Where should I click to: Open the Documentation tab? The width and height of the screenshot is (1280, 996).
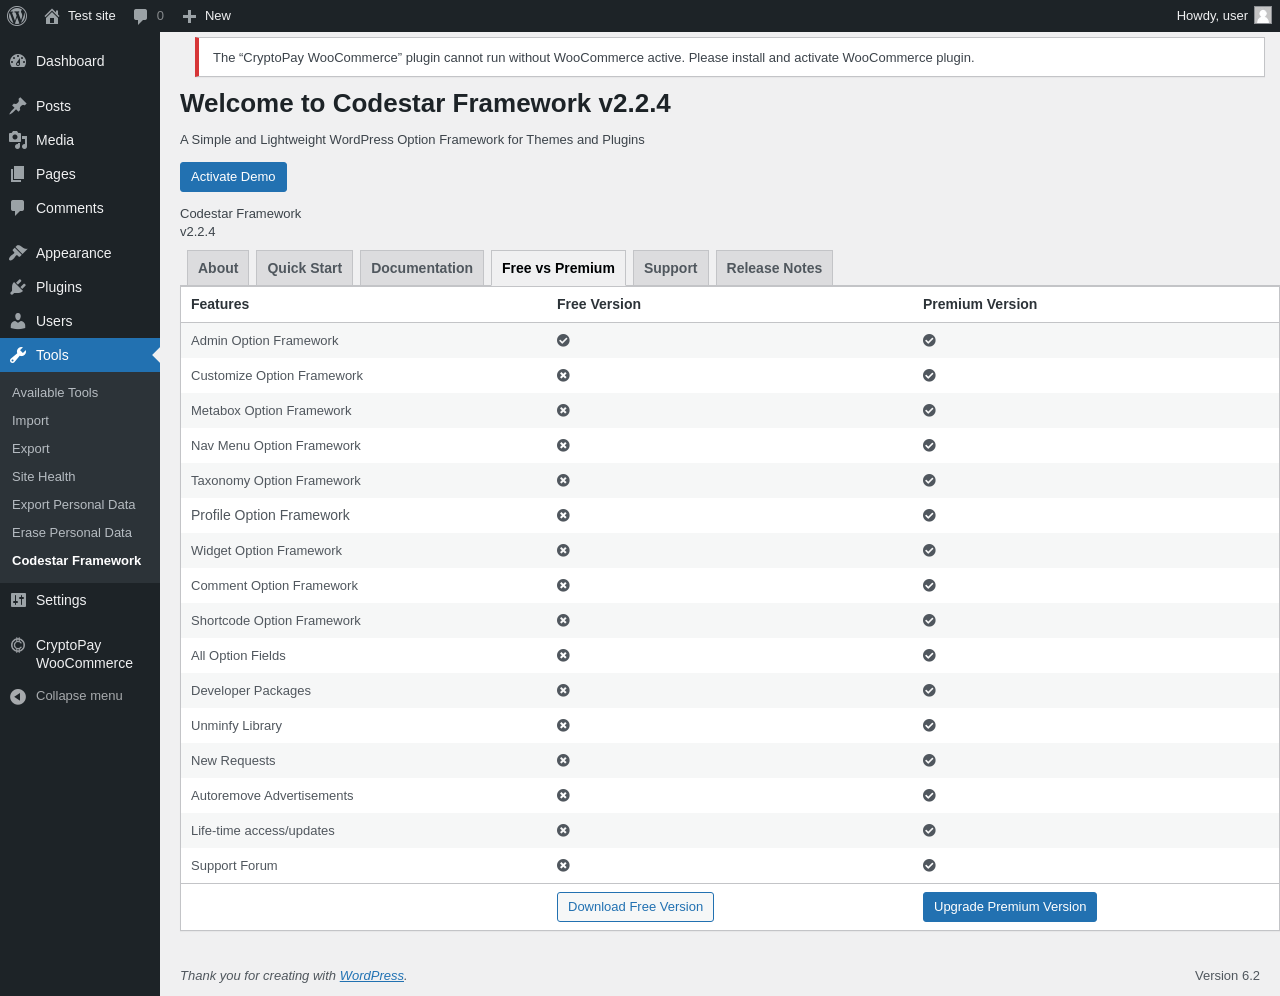pyautogui.click(x=422, y=268)
